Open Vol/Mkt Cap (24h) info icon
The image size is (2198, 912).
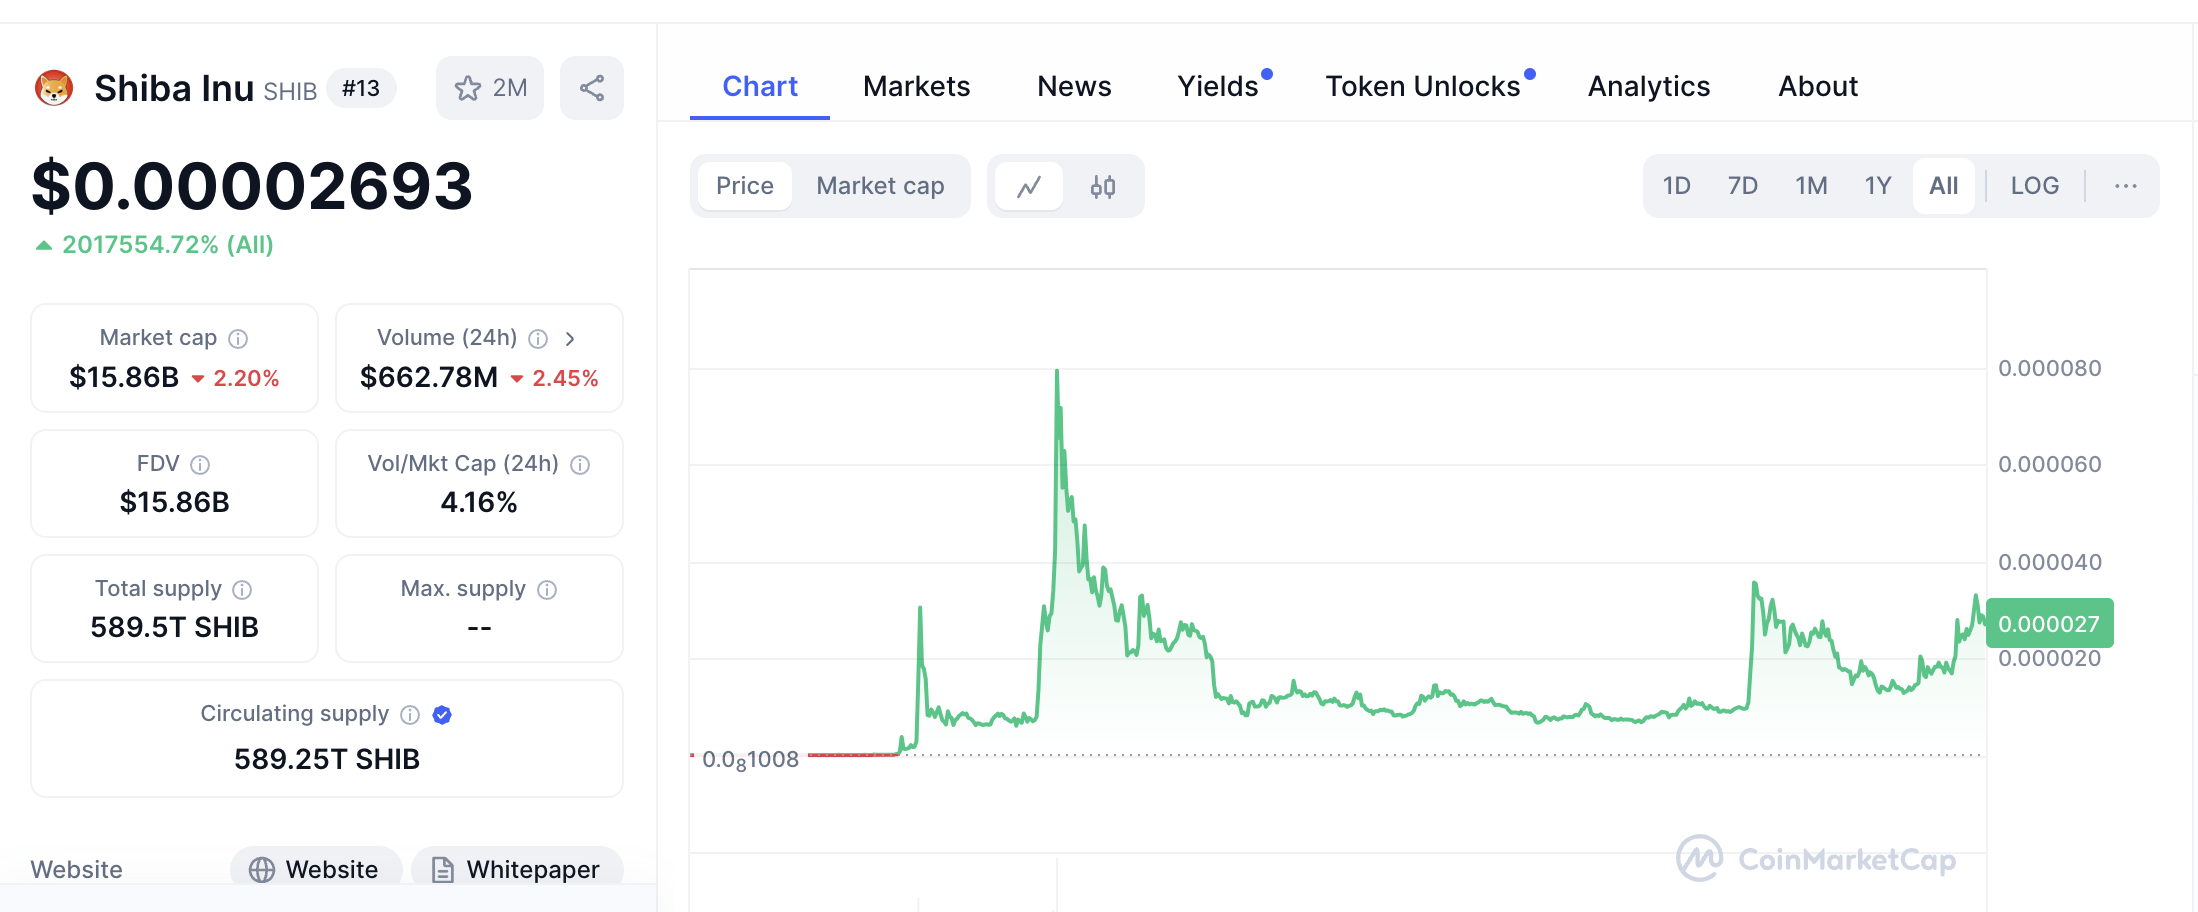(580, 465)
